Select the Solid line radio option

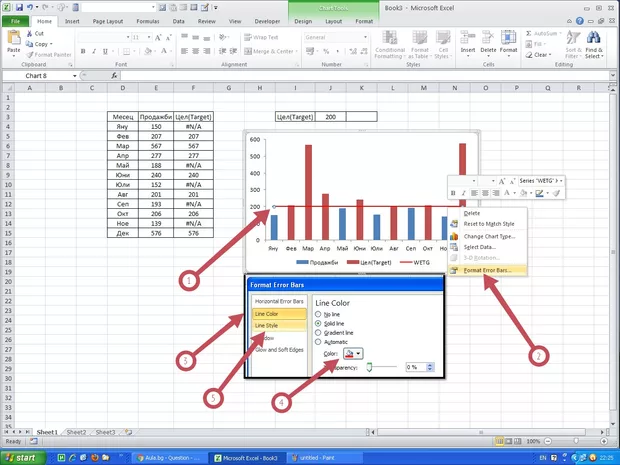point(318,323)
